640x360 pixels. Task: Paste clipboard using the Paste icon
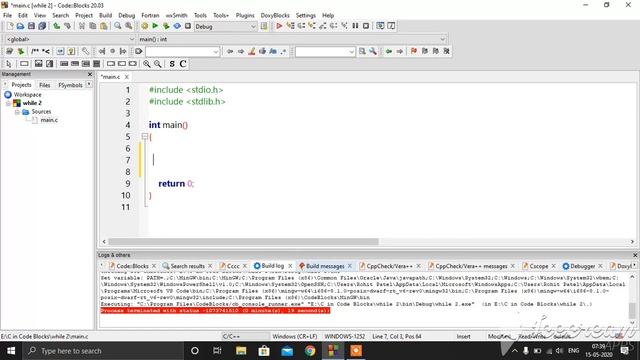[x=104, y=26]
